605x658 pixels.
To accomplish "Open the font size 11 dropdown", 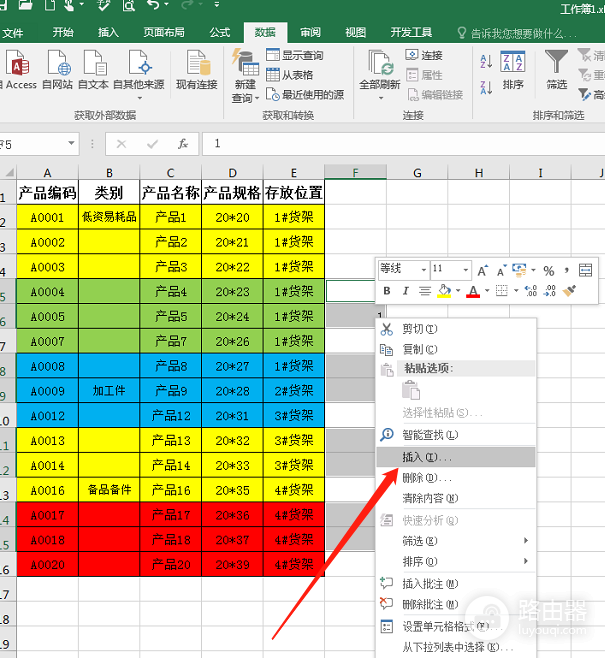I will coord(466,269).
